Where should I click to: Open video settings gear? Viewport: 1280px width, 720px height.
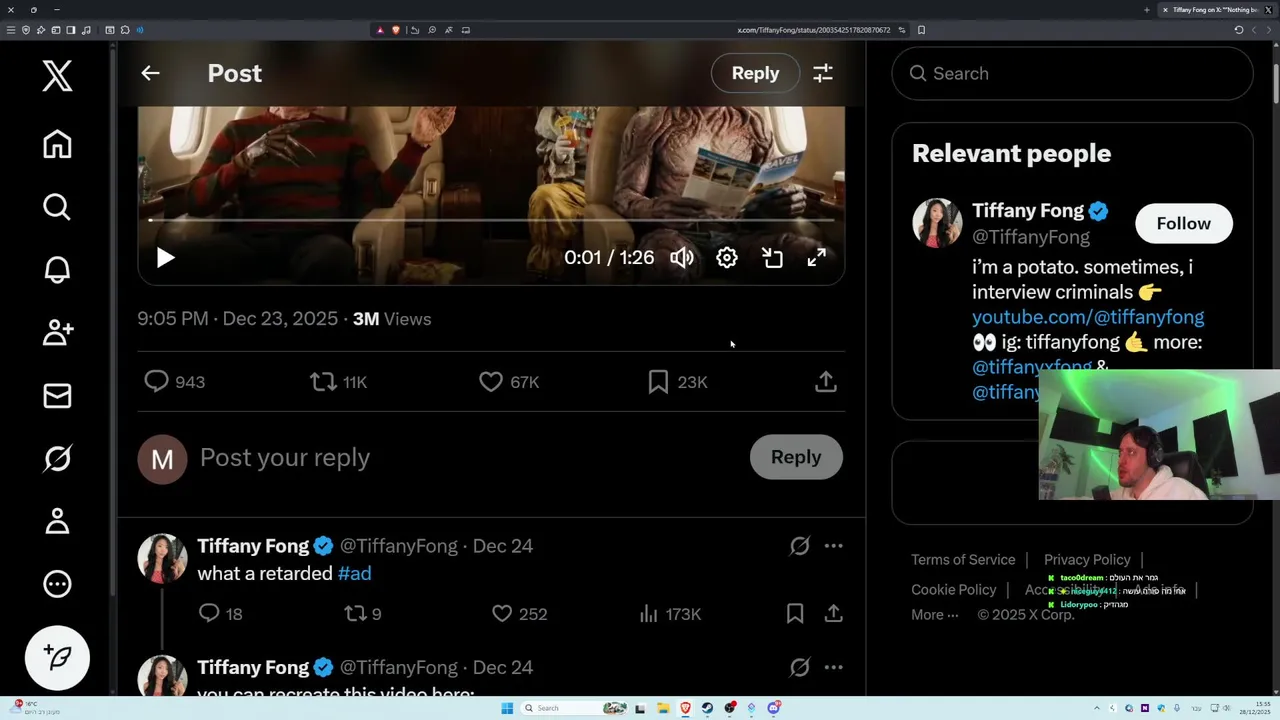727,258
